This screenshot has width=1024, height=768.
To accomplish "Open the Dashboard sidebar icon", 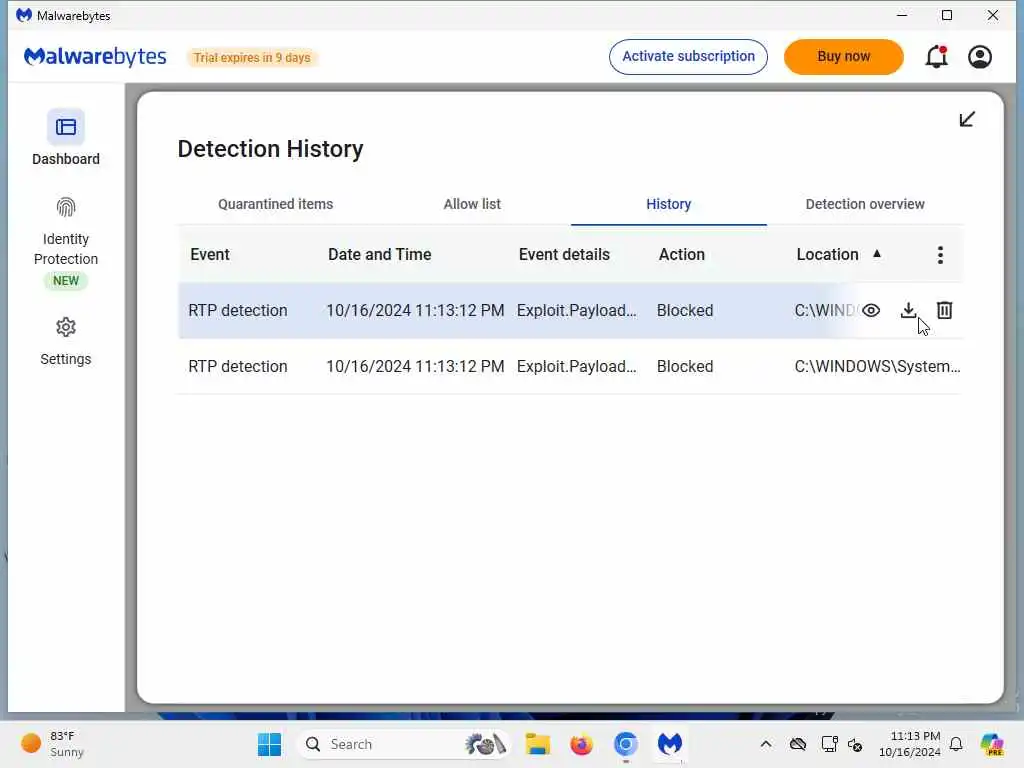I will 65,127.
